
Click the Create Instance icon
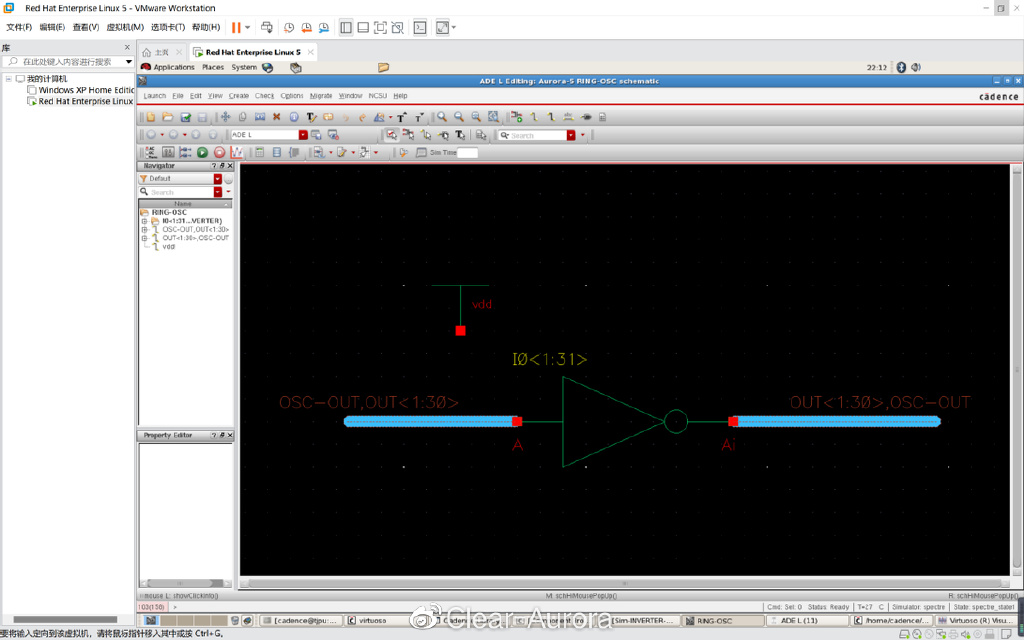pyautogui.click(x=517, y=117)
